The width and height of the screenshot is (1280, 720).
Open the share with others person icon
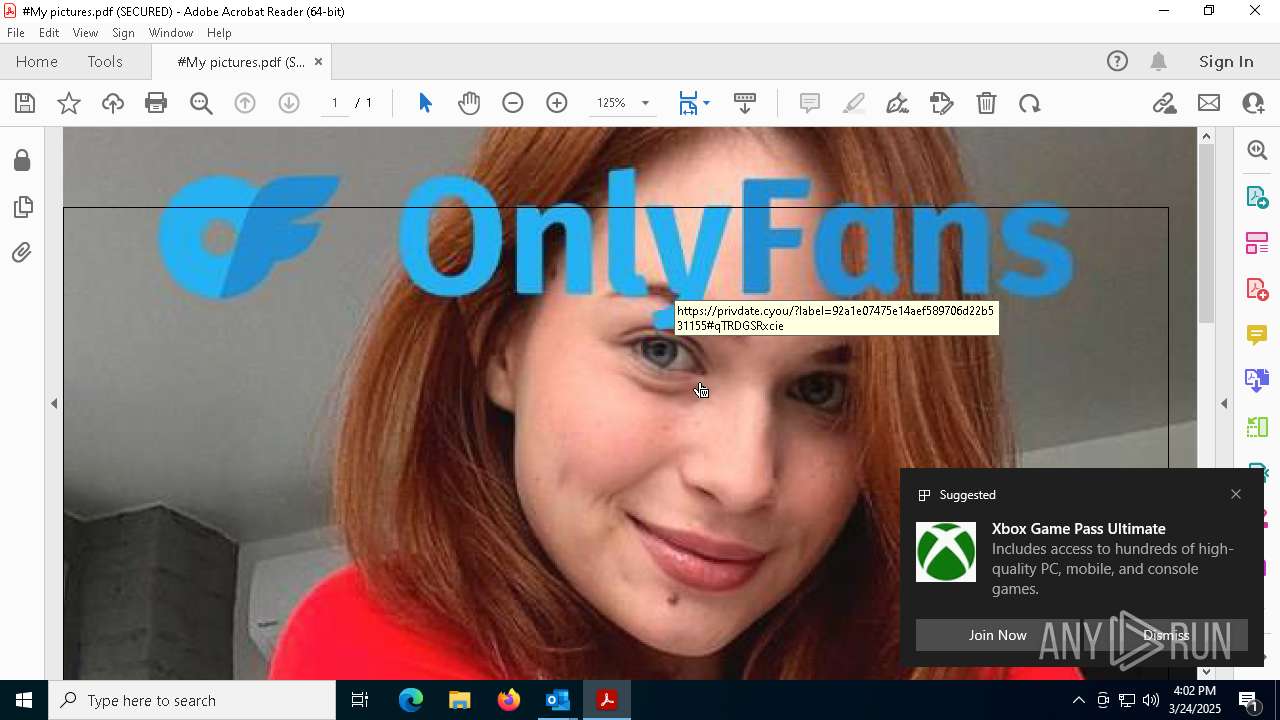1253,103
